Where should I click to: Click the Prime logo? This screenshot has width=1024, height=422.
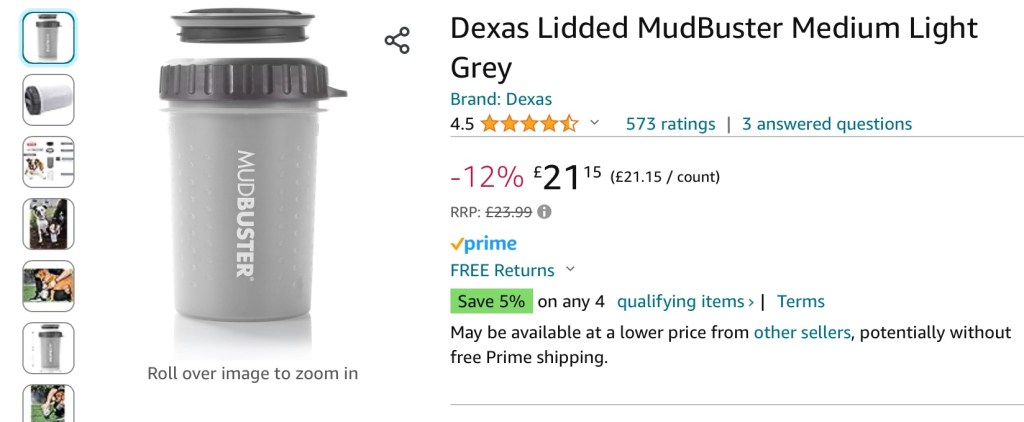tap(483, 243)
